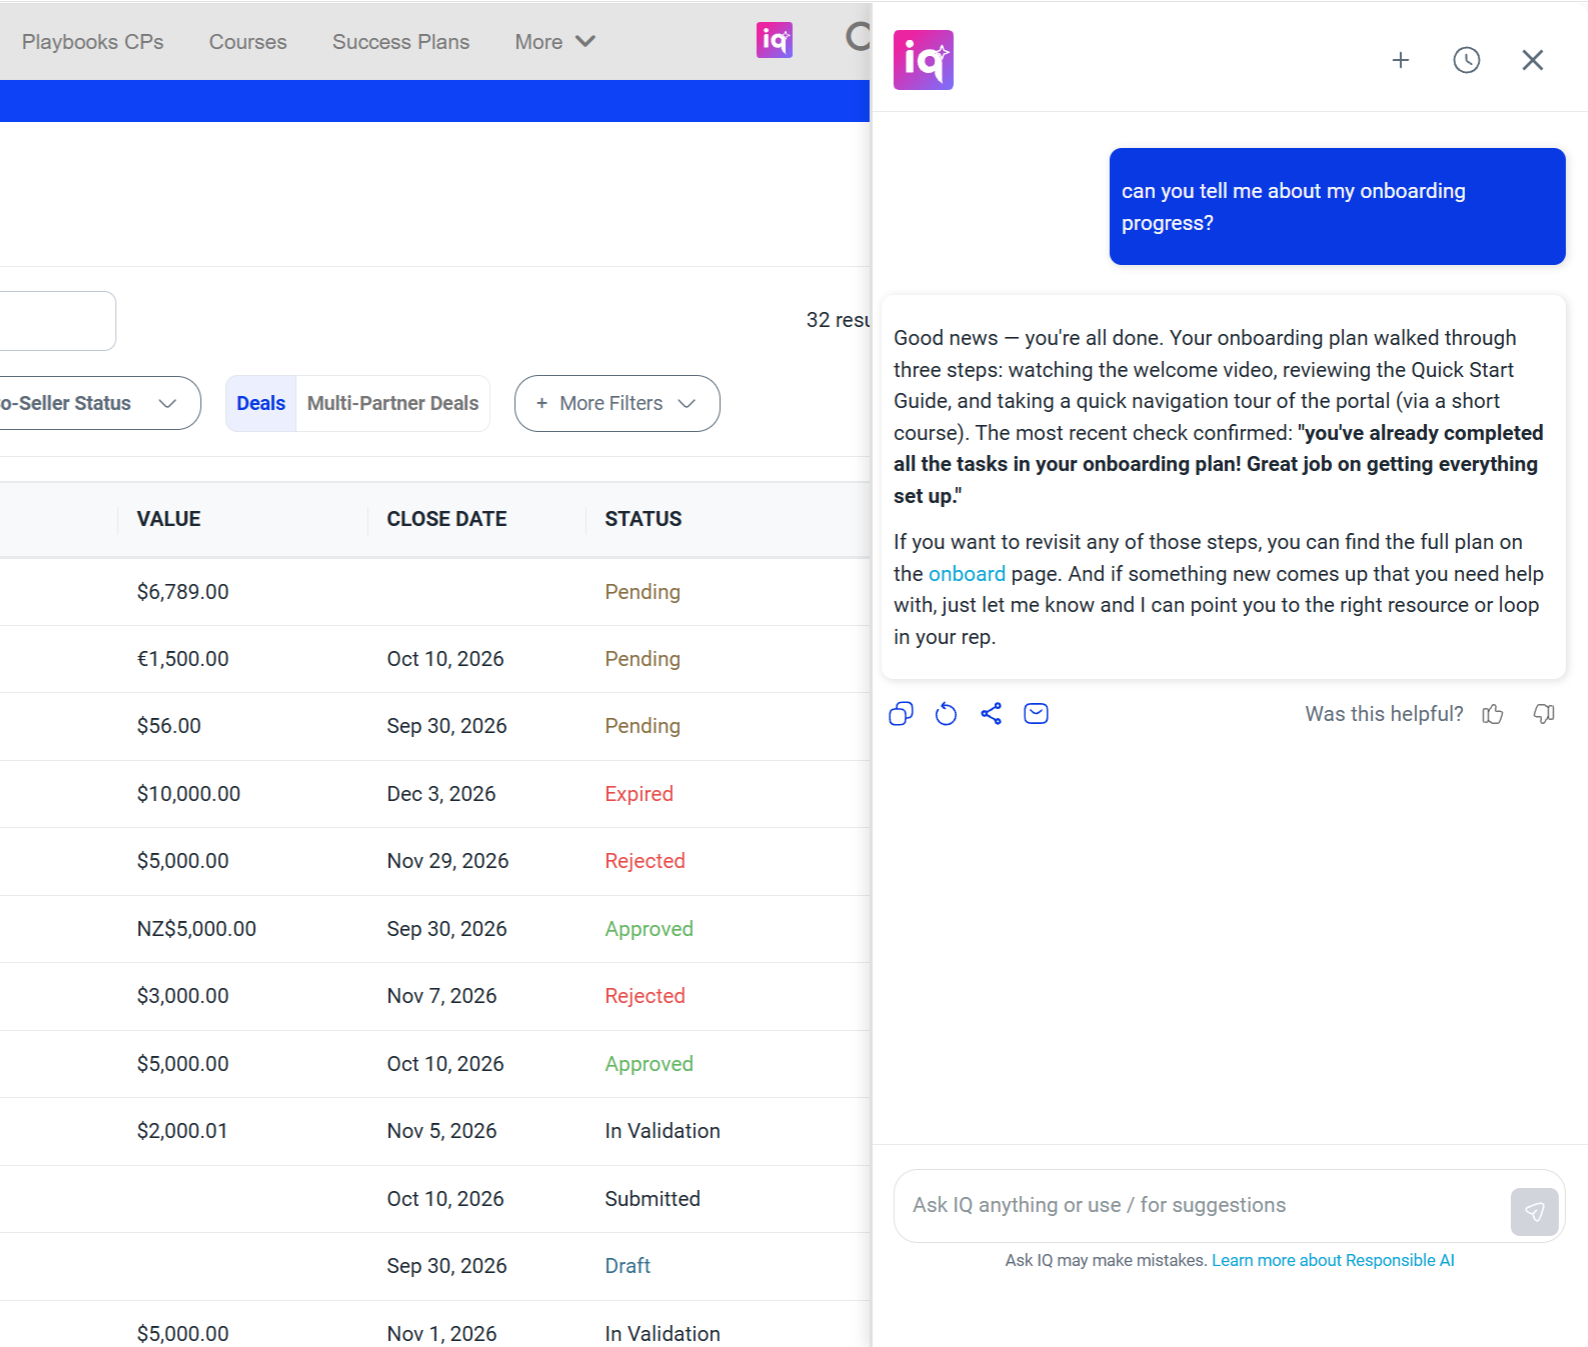This screenshot has height=1347, width=1588.
Task: Sort by the STATUS column header
Action: [x=643, y=519]
